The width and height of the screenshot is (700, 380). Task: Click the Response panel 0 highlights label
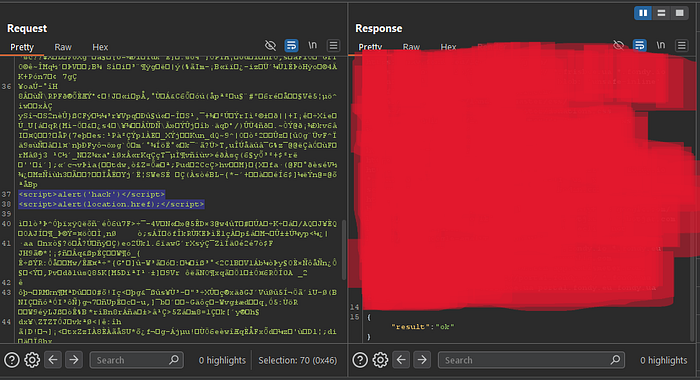(664, 360)
